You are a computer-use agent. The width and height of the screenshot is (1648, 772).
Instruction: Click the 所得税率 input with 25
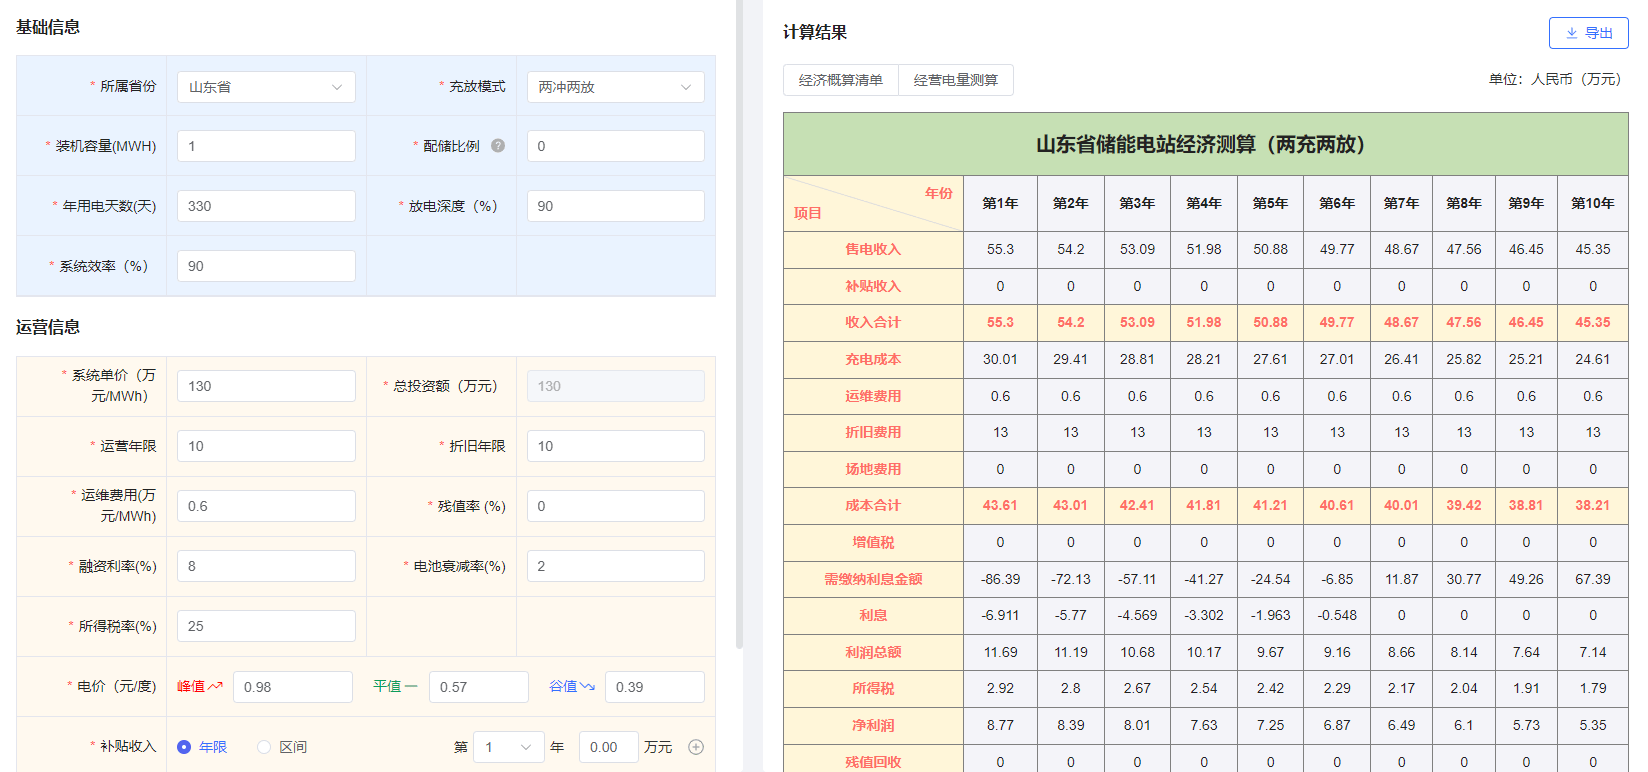266,626
